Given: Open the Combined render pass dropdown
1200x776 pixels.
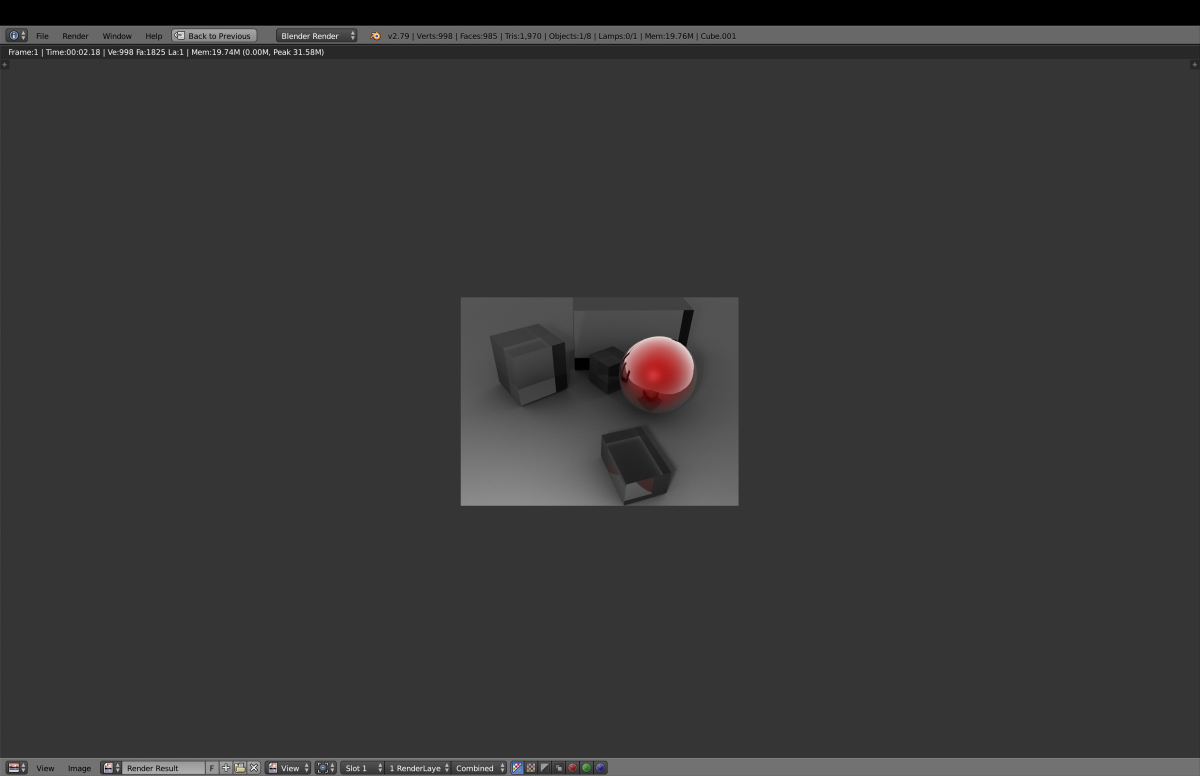Looking at the screenshot, I should (x=480, y=768).
